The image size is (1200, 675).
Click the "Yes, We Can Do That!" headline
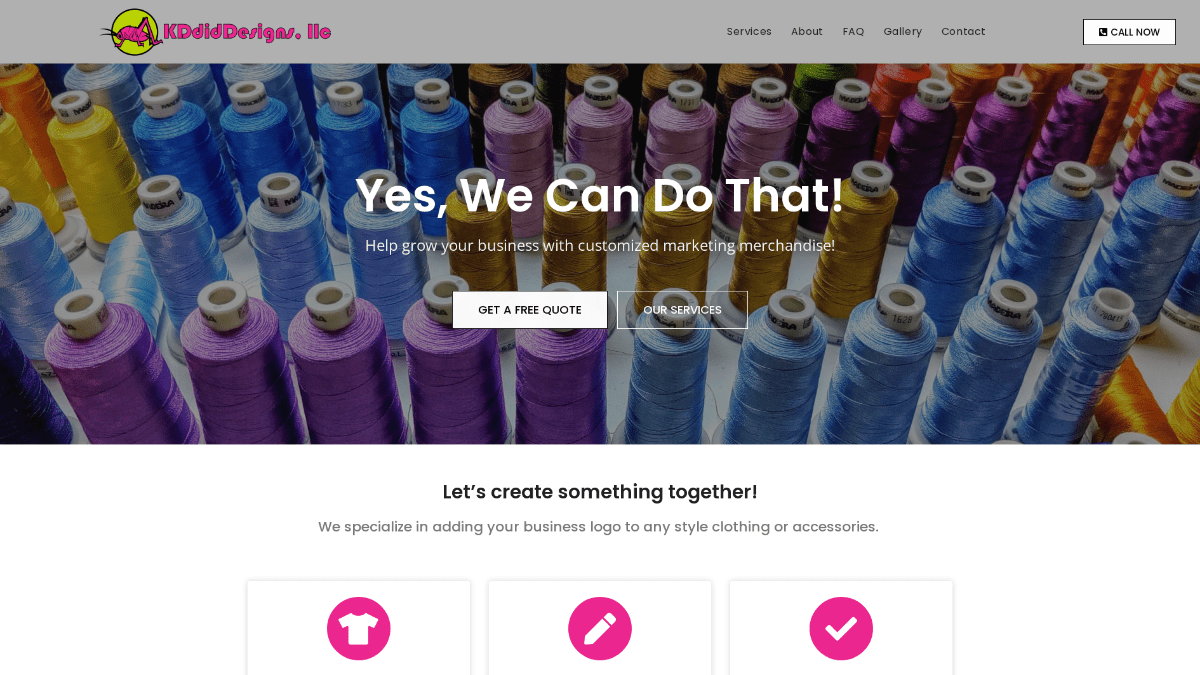[x=600, y=196]
